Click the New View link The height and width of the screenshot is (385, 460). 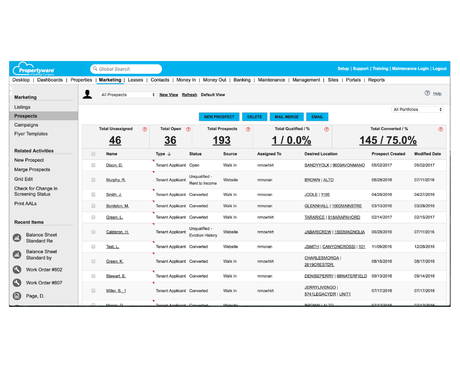tap(169, 95)
